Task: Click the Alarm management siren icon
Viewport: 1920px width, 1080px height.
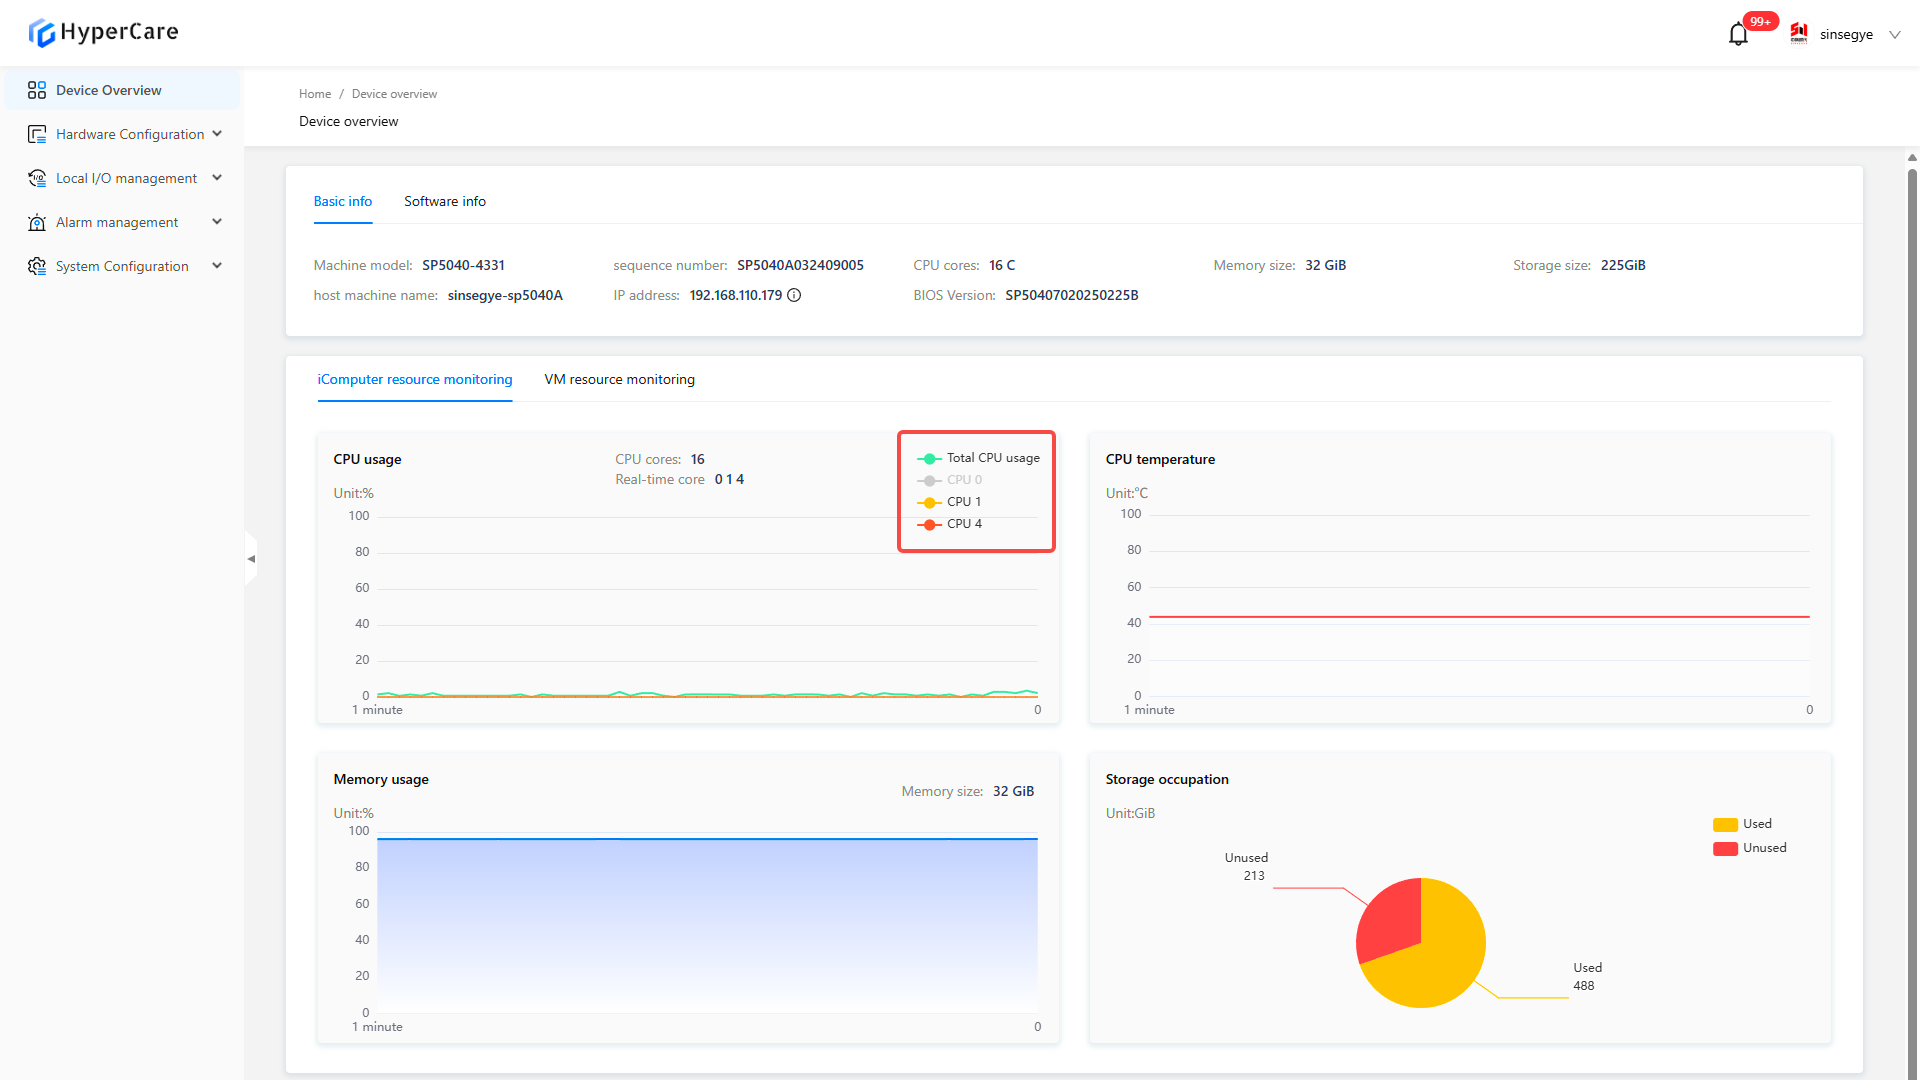Action: click(37, 222)
